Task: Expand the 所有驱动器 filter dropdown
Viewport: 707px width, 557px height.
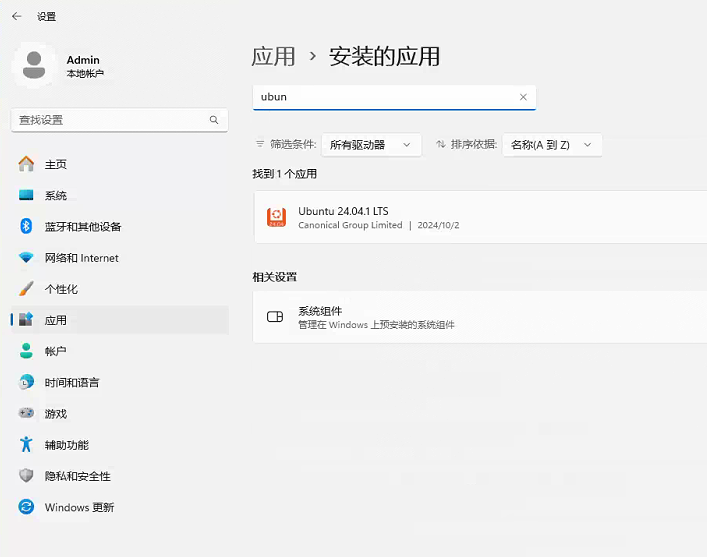Action: [371, 145]
